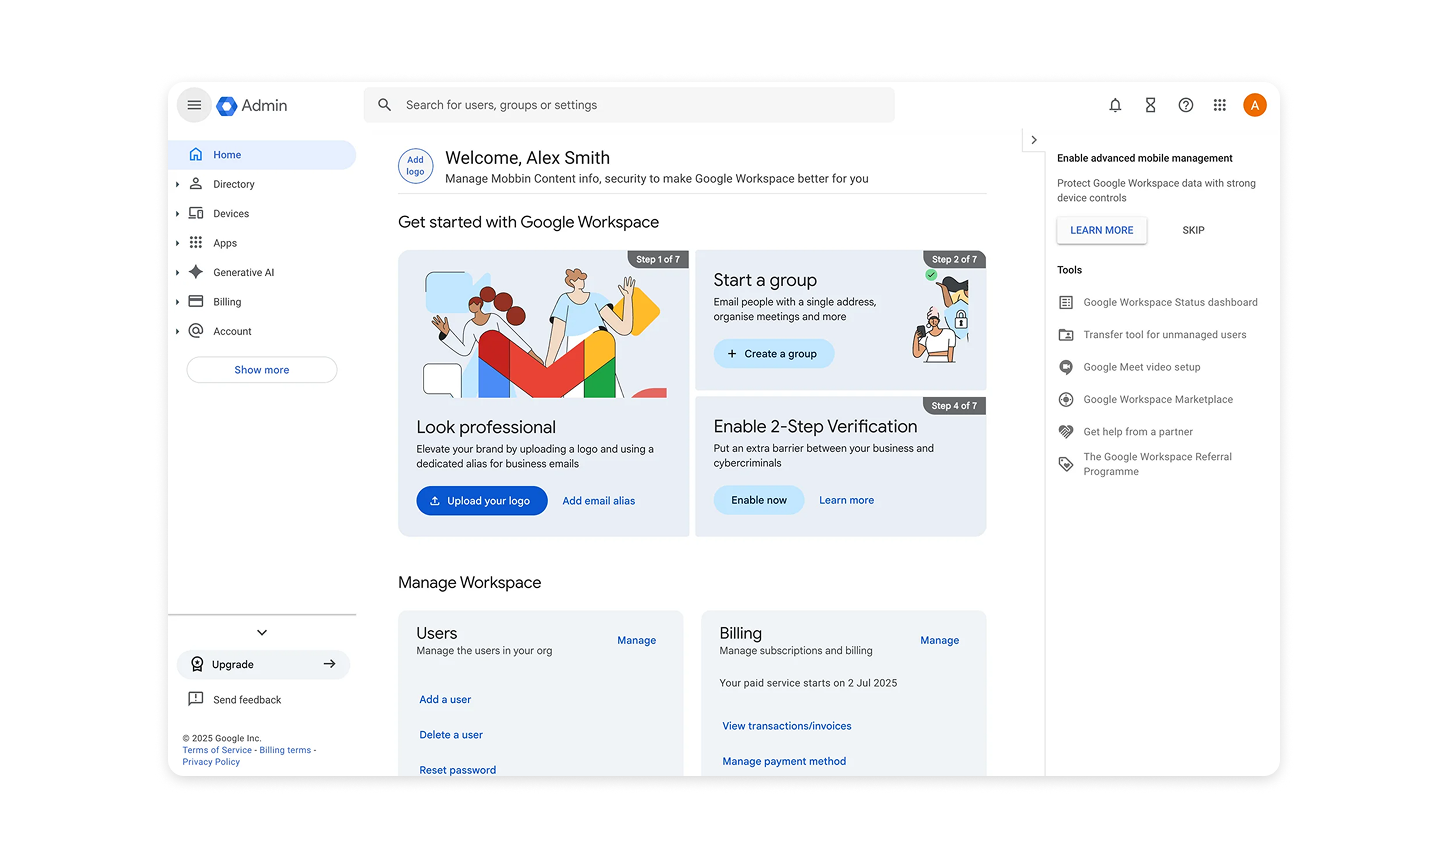Collapse the right side panel chevron
This screenshot has width=1450, height=855.
1034,140
